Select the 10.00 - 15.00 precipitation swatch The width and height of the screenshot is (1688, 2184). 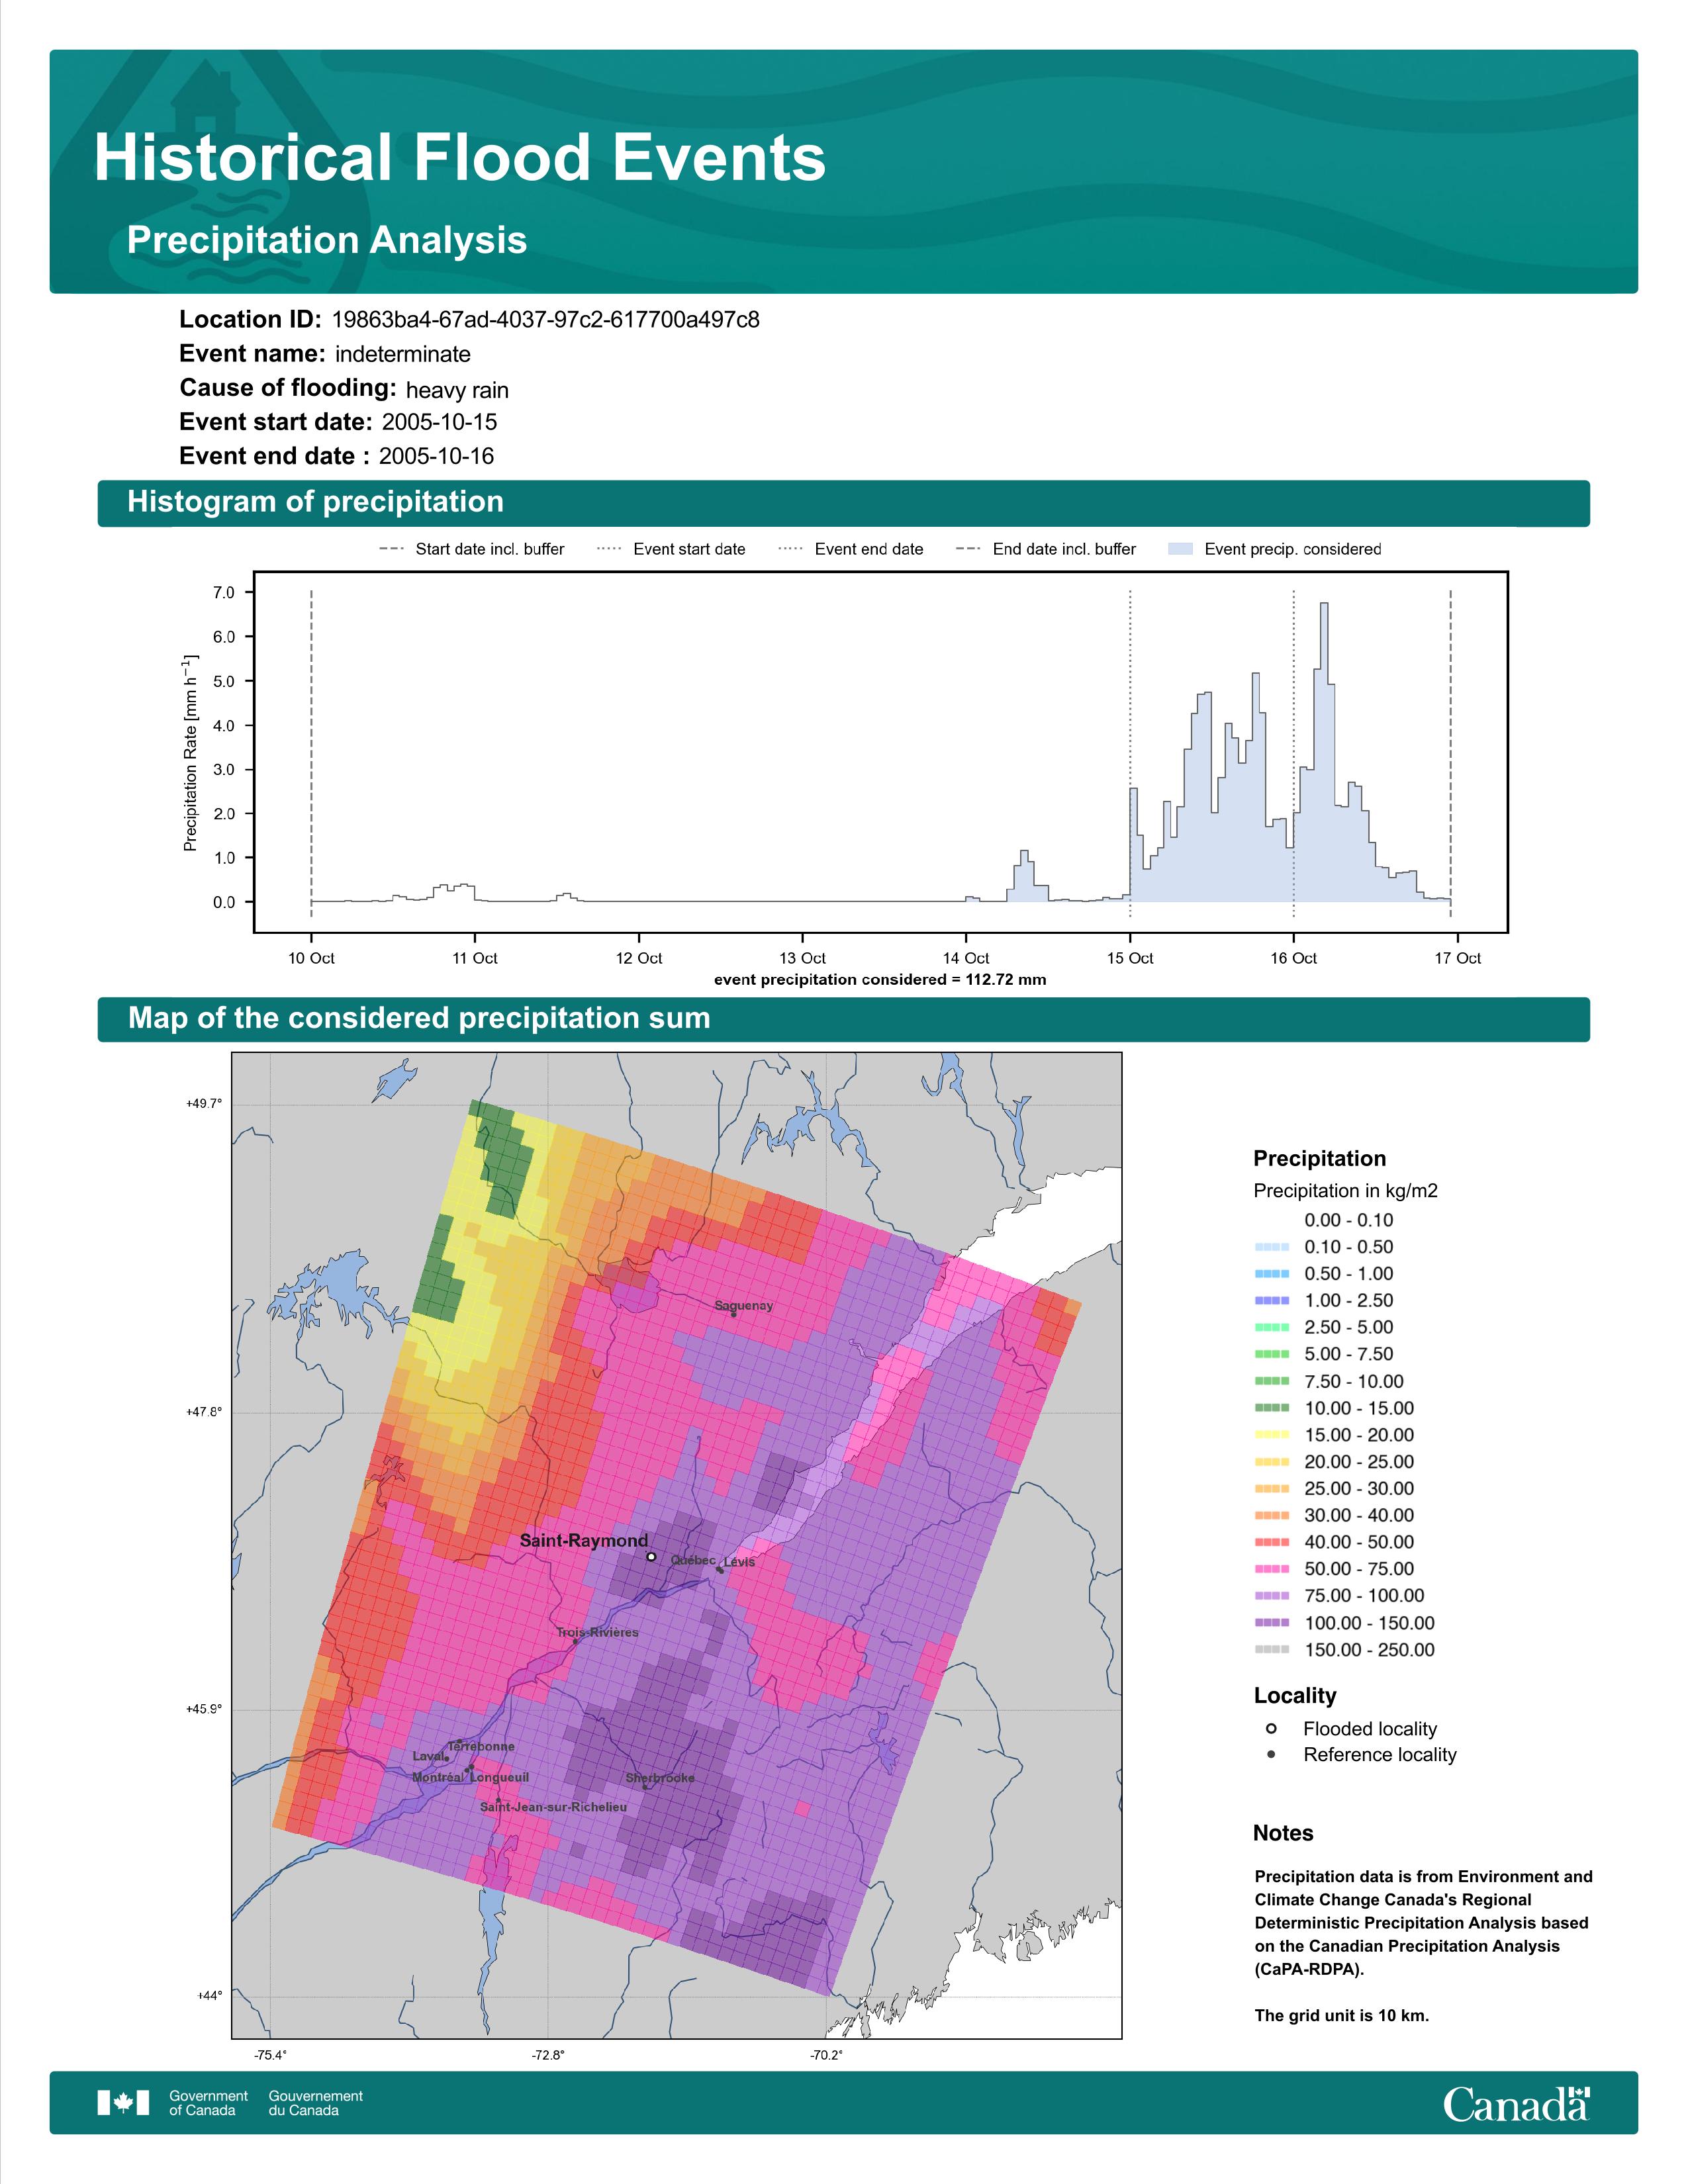click(1271, 1408)
